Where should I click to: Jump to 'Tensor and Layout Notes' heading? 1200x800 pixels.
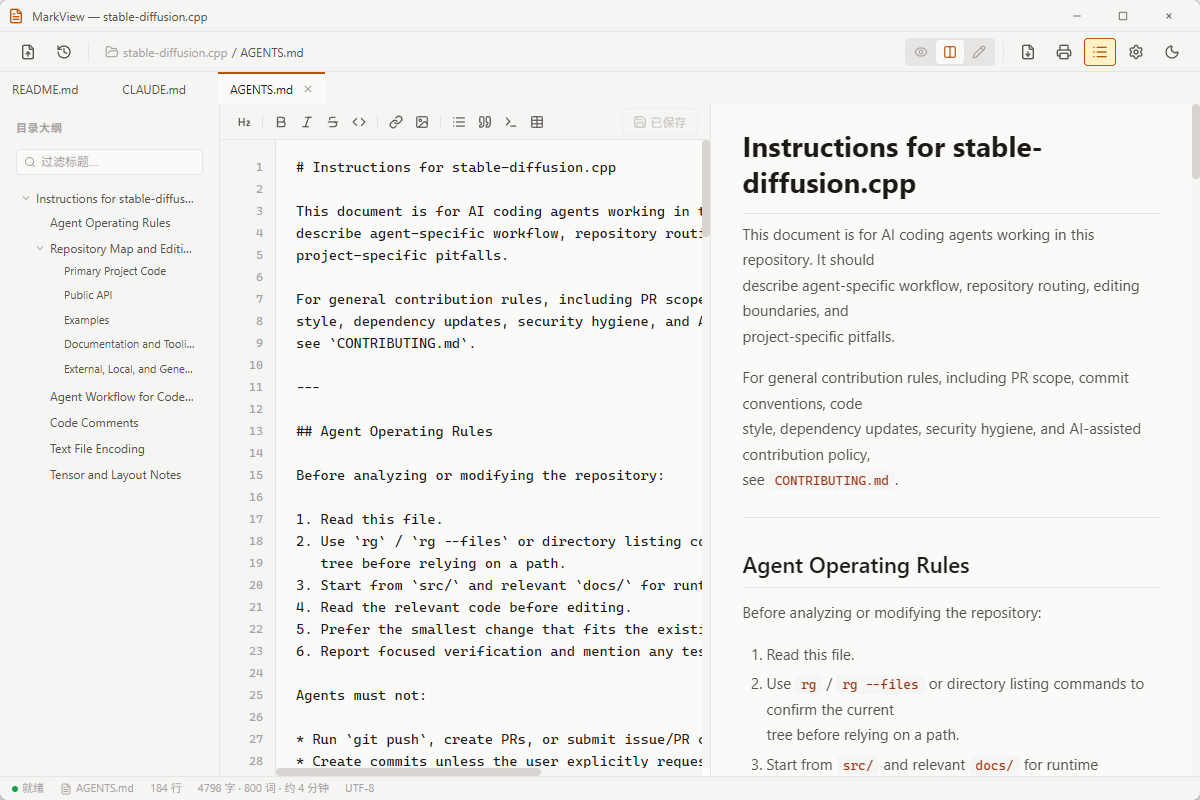point(116,475)
